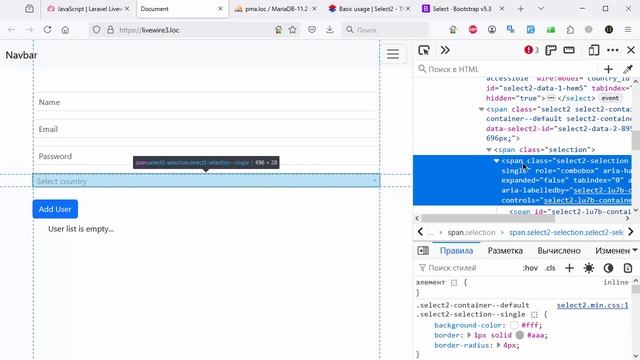
Task: Toggle pseudo-classes with :hov button
Action: (530, 268)
